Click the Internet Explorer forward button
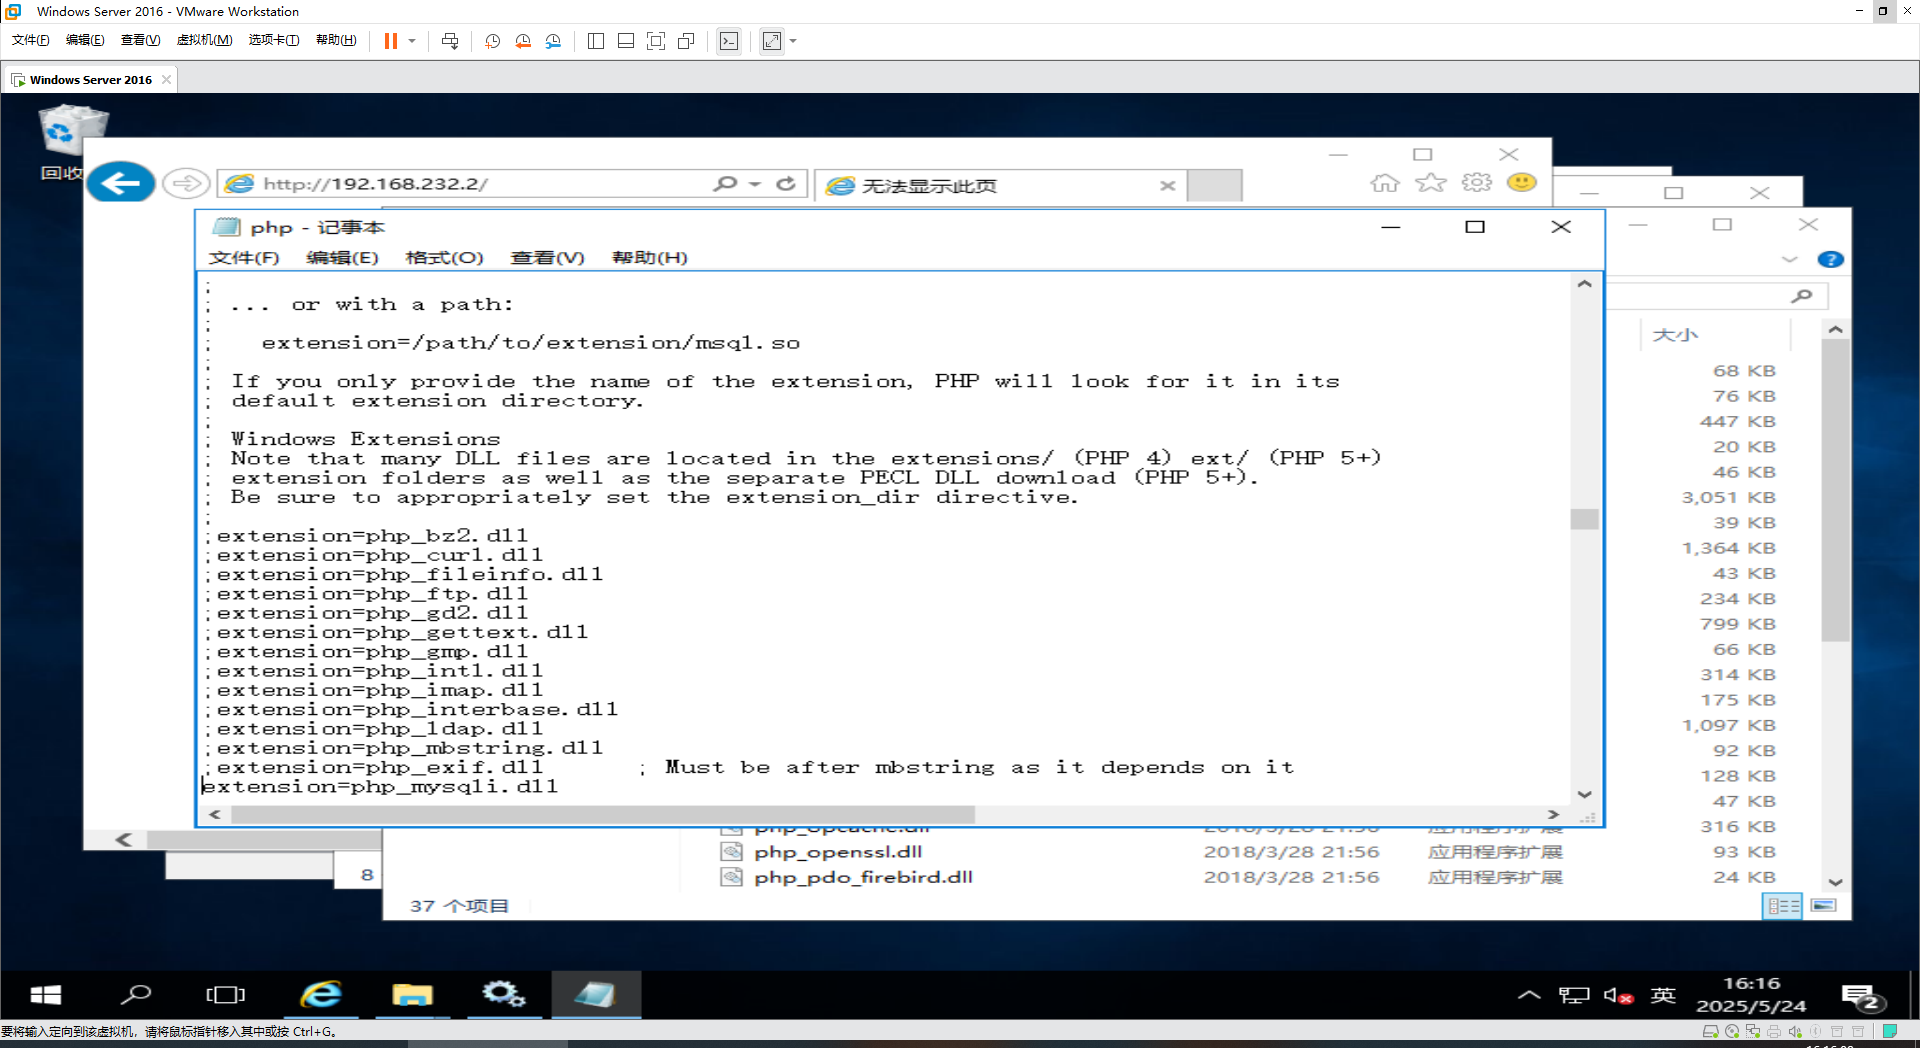 (186, 183)
